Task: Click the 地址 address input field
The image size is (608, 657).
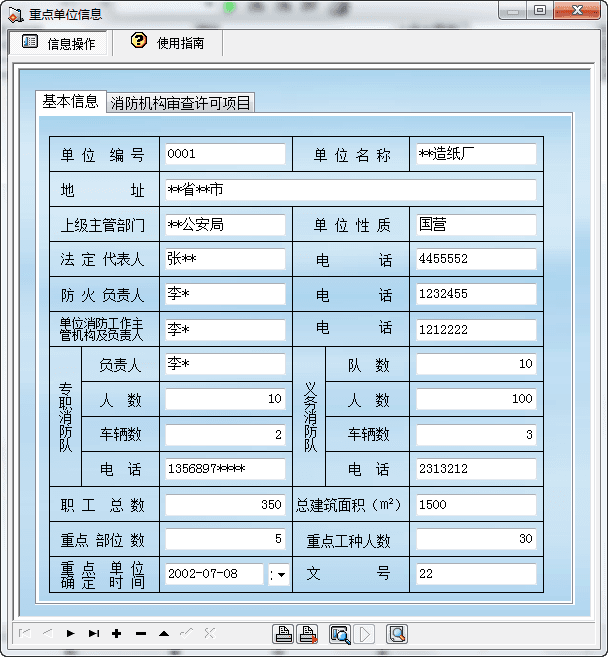Action: (x=349, y=190)
